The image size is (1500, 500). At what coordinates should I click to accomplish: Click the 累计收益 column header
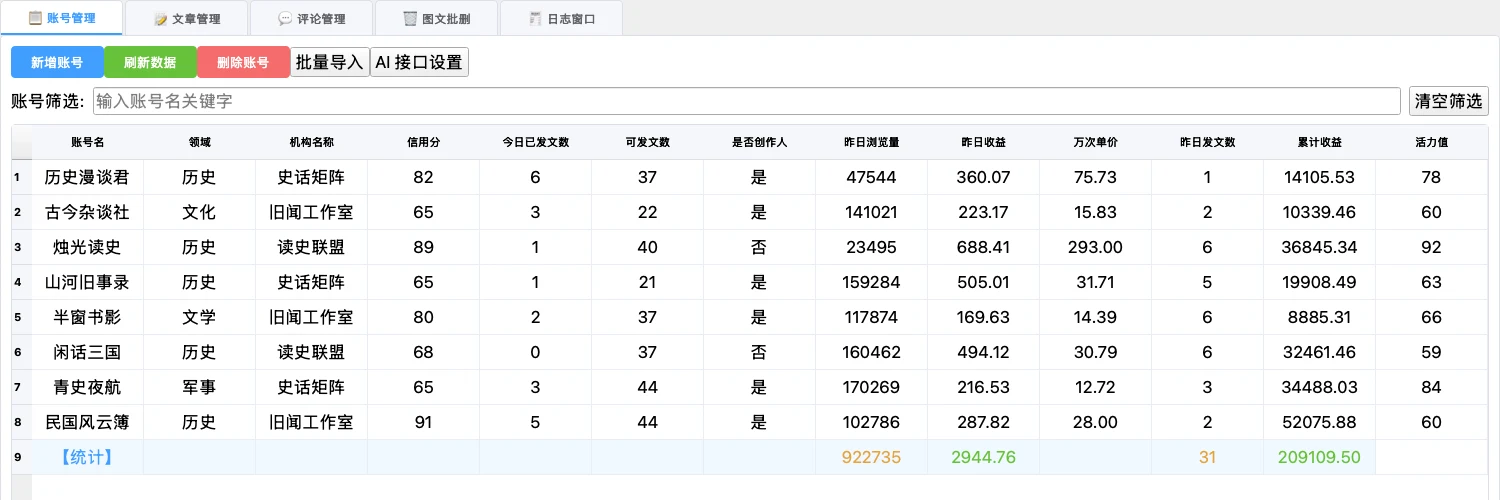point(1319,142)
